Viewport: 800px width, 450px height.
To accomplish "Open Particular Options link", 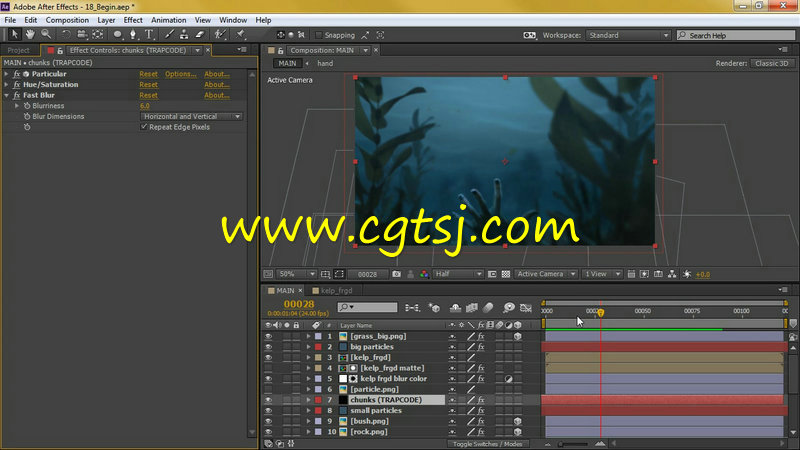I will click(181, 74).
